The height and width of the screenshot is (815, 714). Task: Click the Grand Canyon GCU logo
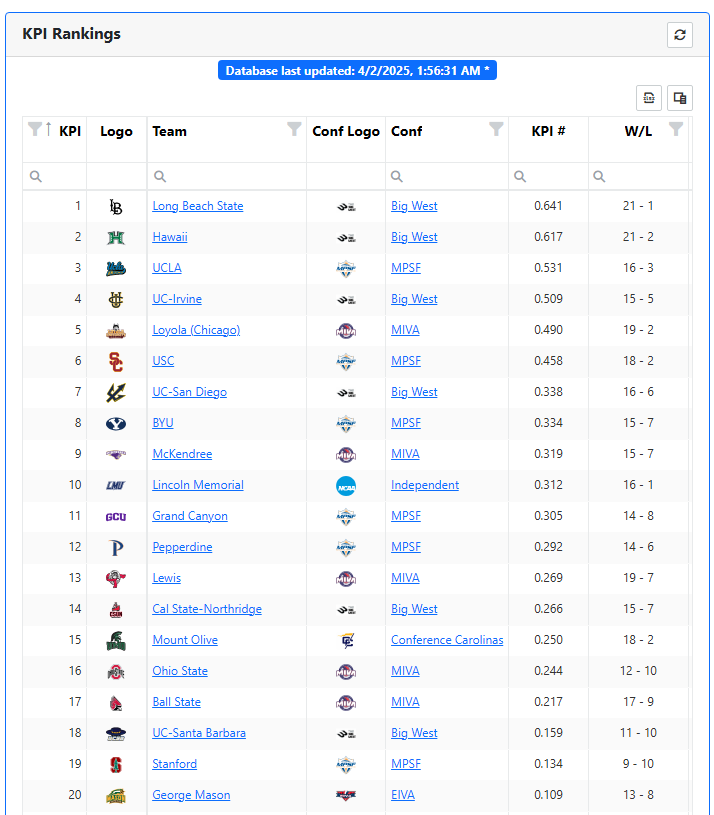pos(116,517)
